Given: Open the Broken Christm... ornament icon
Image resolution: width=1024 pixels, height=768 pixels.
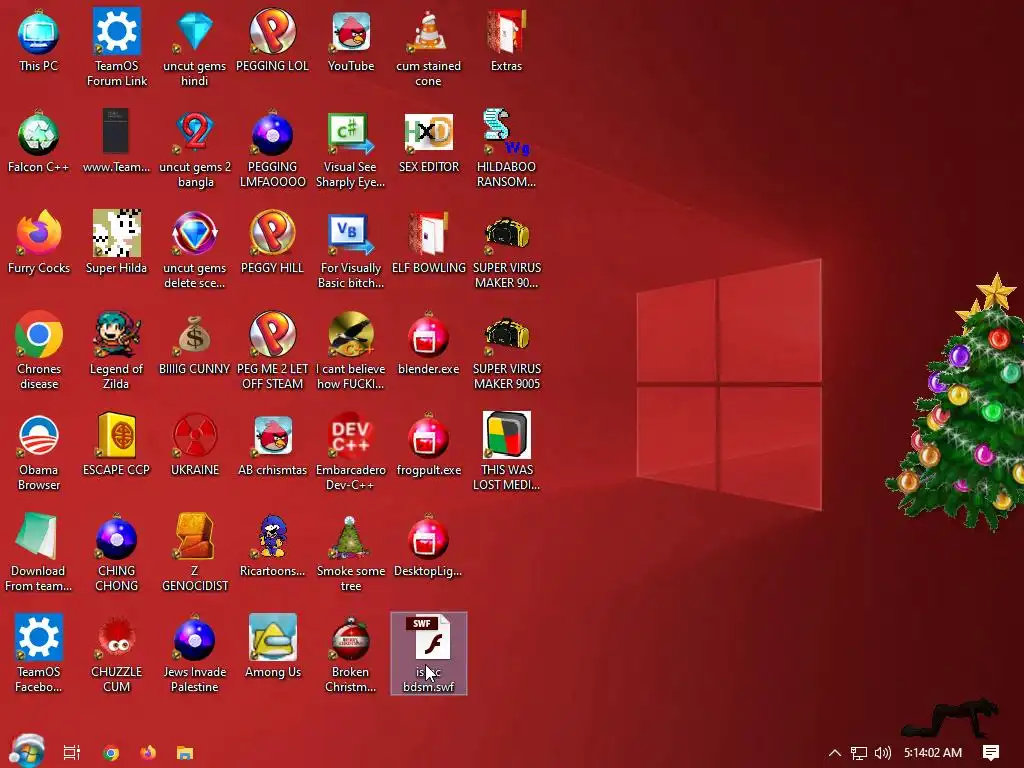Looking at the screenshot, I should (x=351, y=654).
